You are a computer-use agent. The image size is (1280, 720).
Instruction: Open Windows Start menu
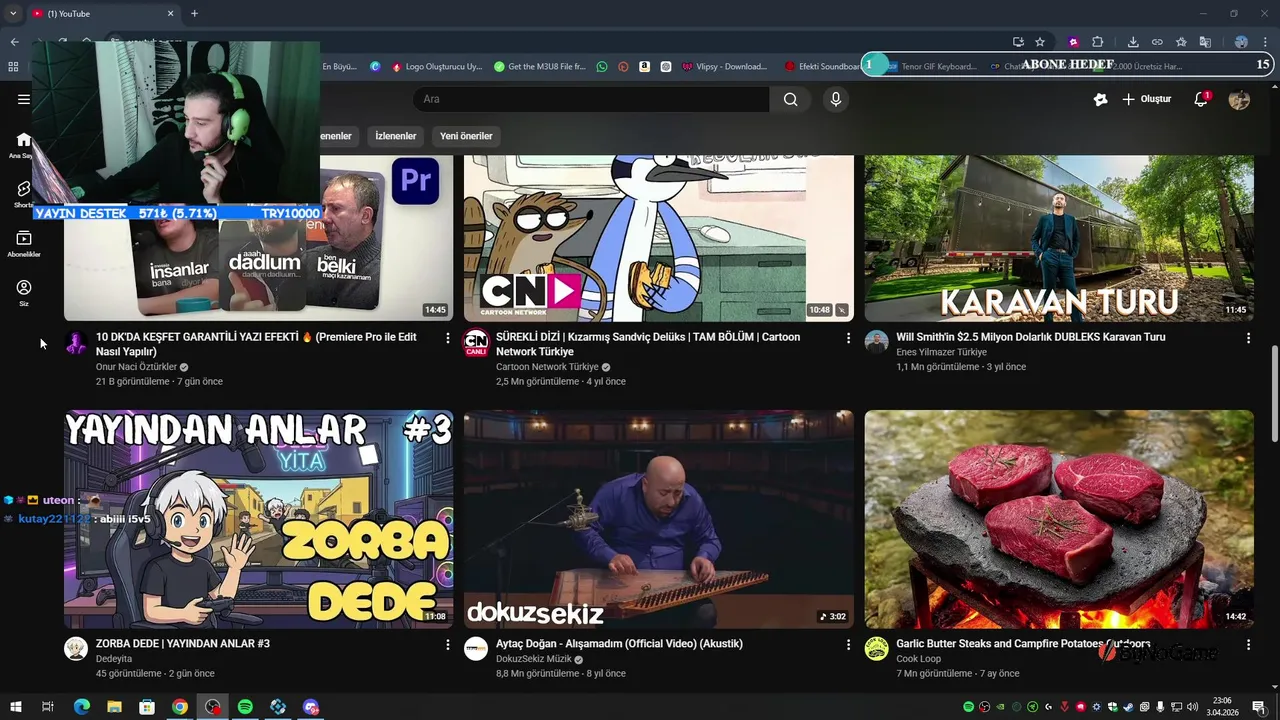click(15, 707)
